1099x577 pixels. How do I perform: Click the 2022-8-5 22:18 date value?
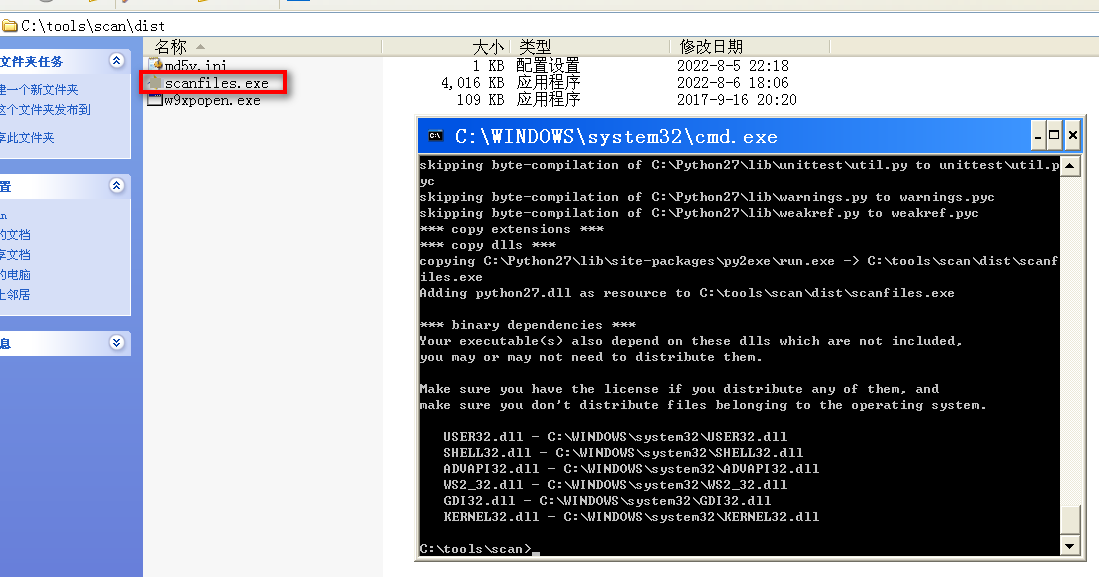[x=732, y=66]
